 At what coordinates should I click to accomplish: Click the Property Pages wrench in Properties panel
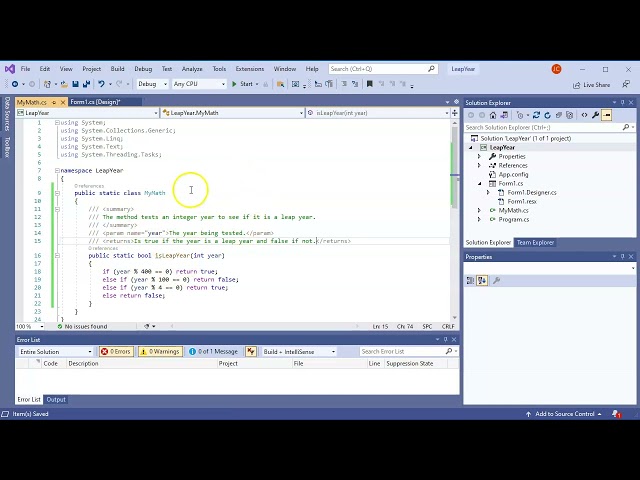(496, 280)
